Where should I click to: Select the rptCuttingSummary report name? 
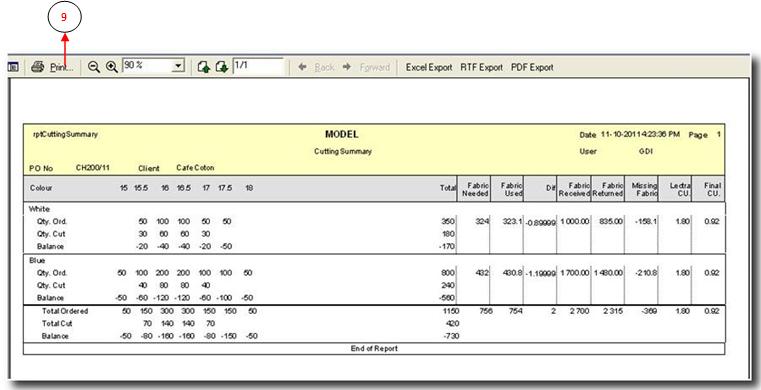65,134
